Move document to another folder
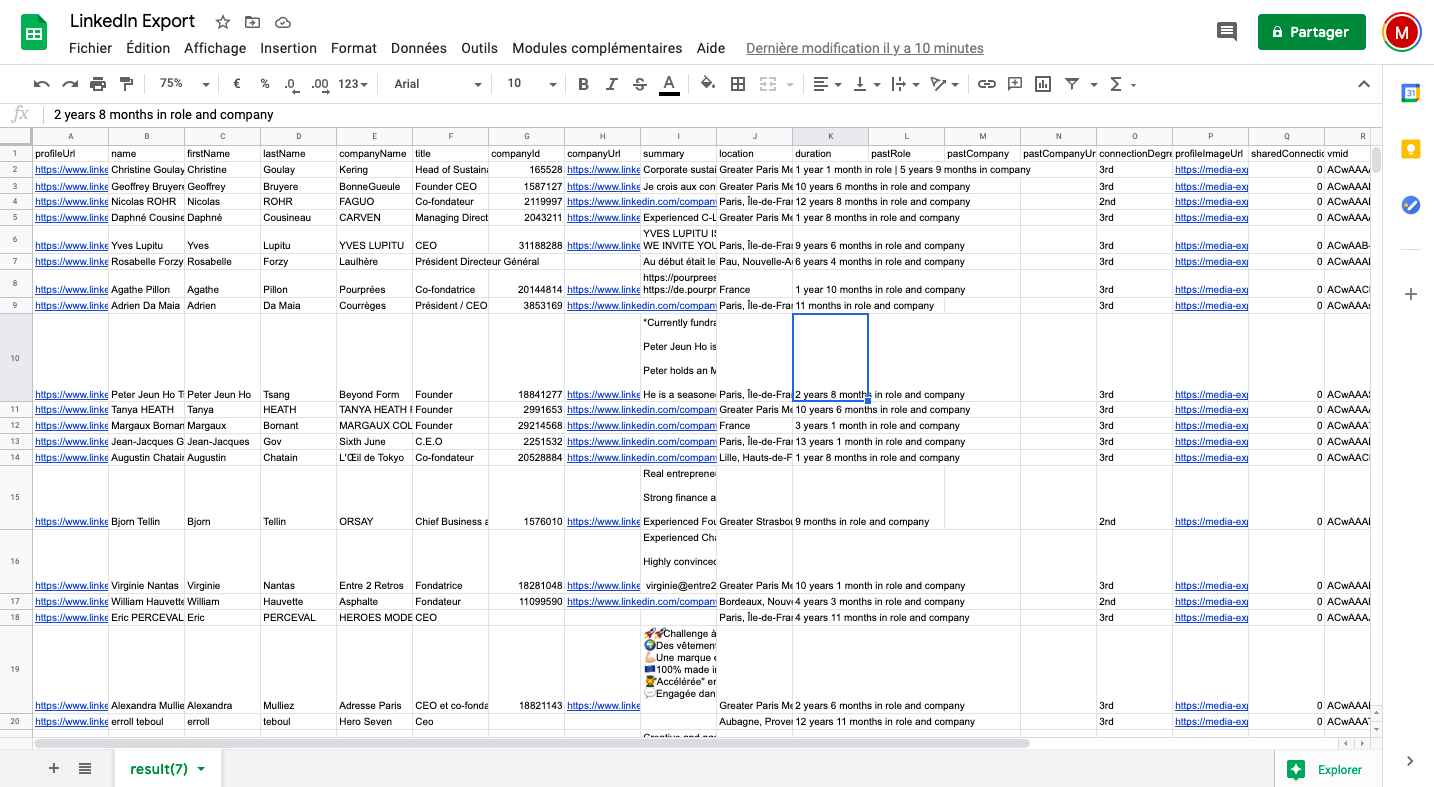1434x787 pixels. [x=252, y=22]
